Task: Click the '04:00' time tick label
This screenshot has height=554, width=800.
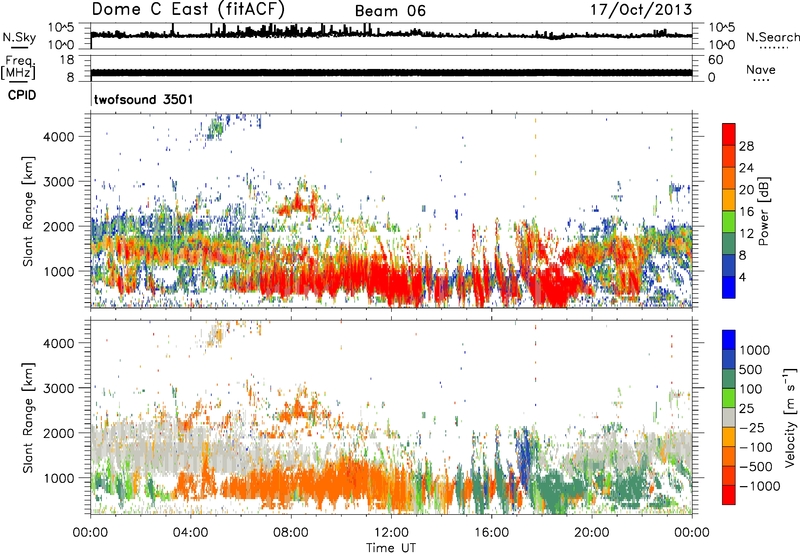Action: (x=190, y=533)
